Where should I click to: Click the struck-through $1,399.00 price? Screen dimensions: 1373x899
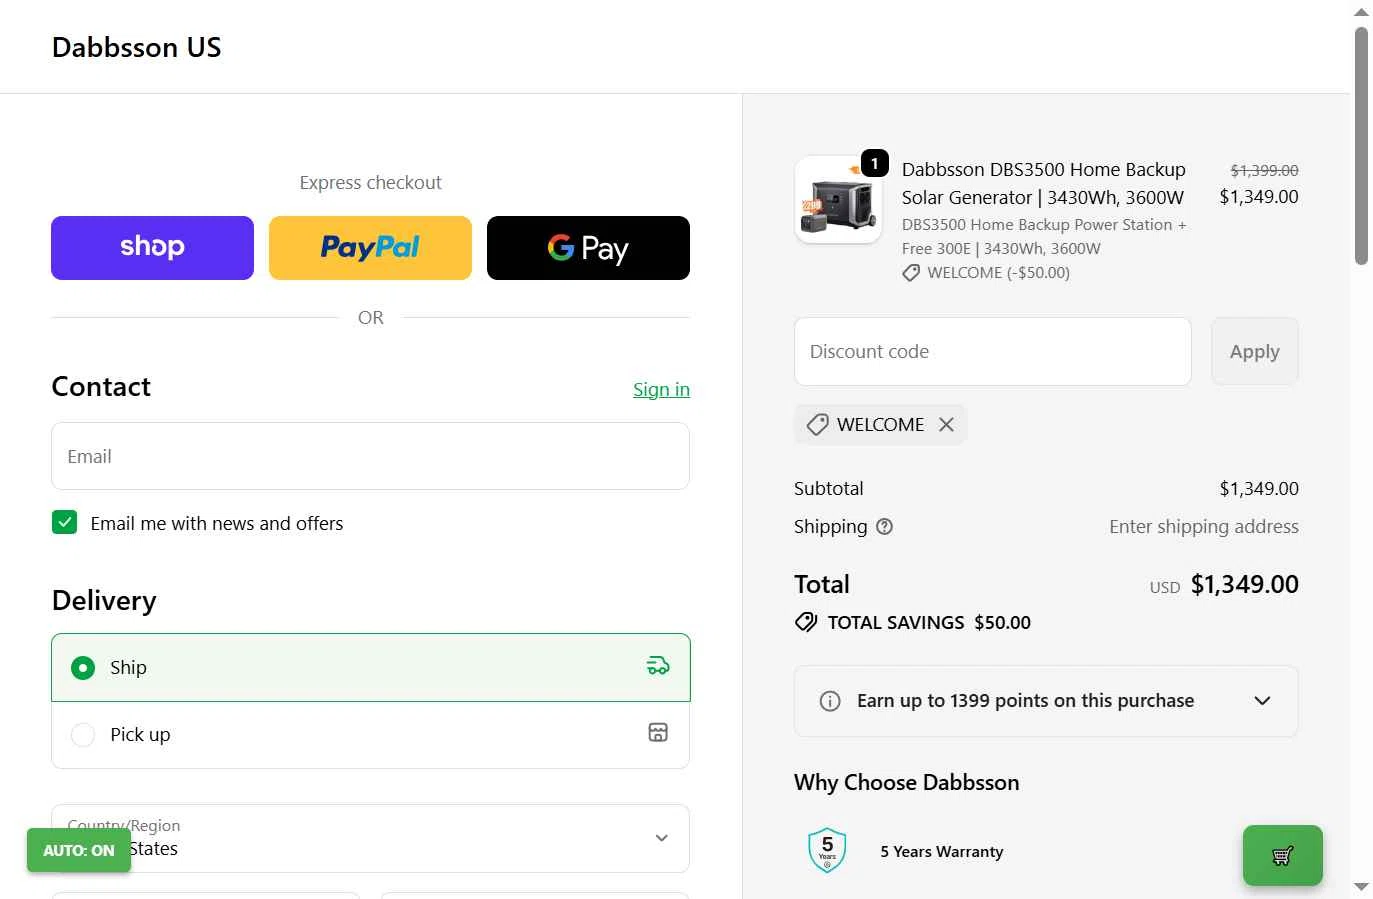pos(1264,171)
